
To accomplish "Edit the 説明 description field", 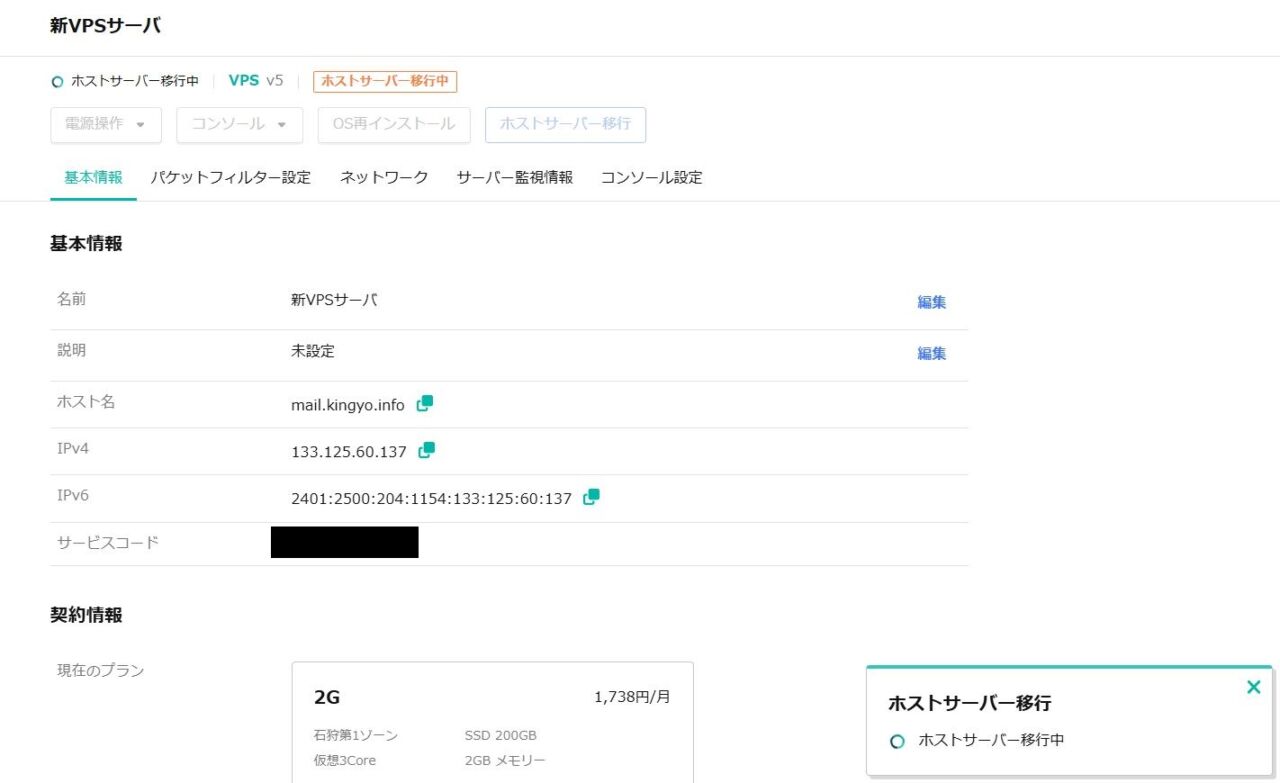I will (931, 354).
